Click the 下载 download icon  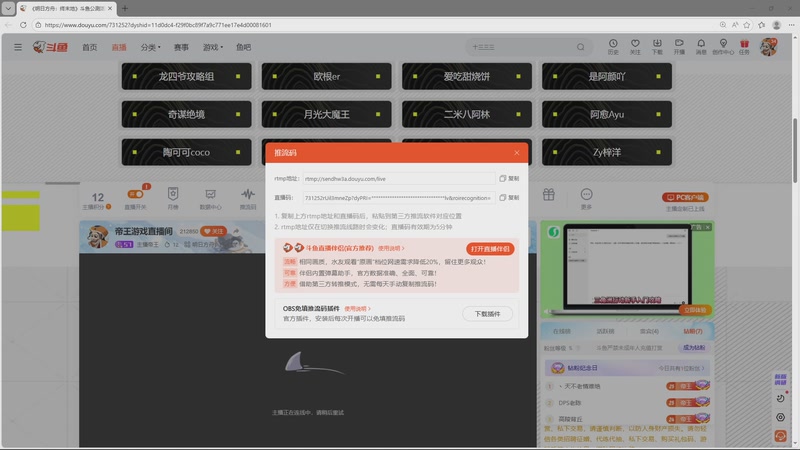tap(657, 47)
